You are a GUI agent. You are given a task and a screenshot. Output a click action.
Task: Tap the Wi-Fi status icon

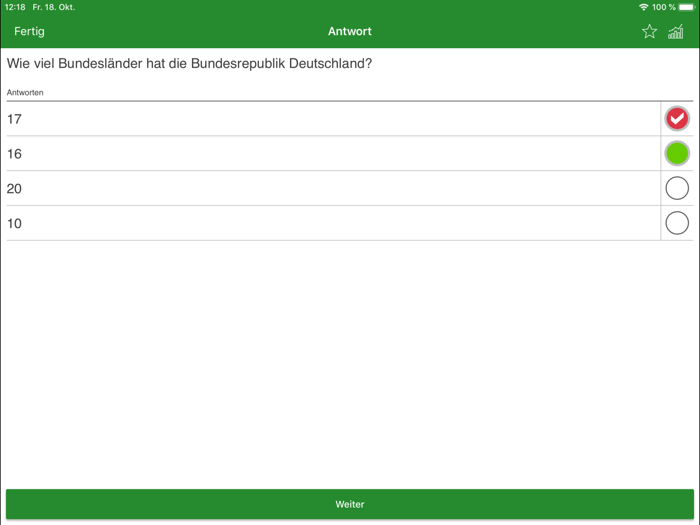(643, 7)
